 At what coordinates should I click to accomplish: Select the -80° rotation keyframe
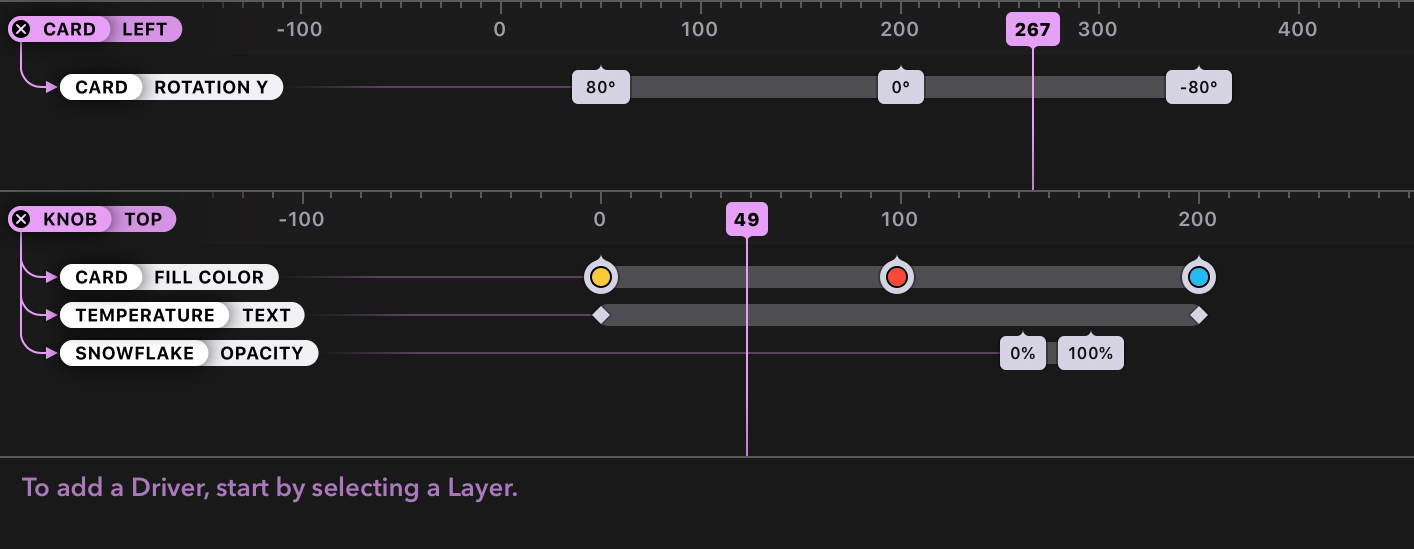(x=1199, y=87)
